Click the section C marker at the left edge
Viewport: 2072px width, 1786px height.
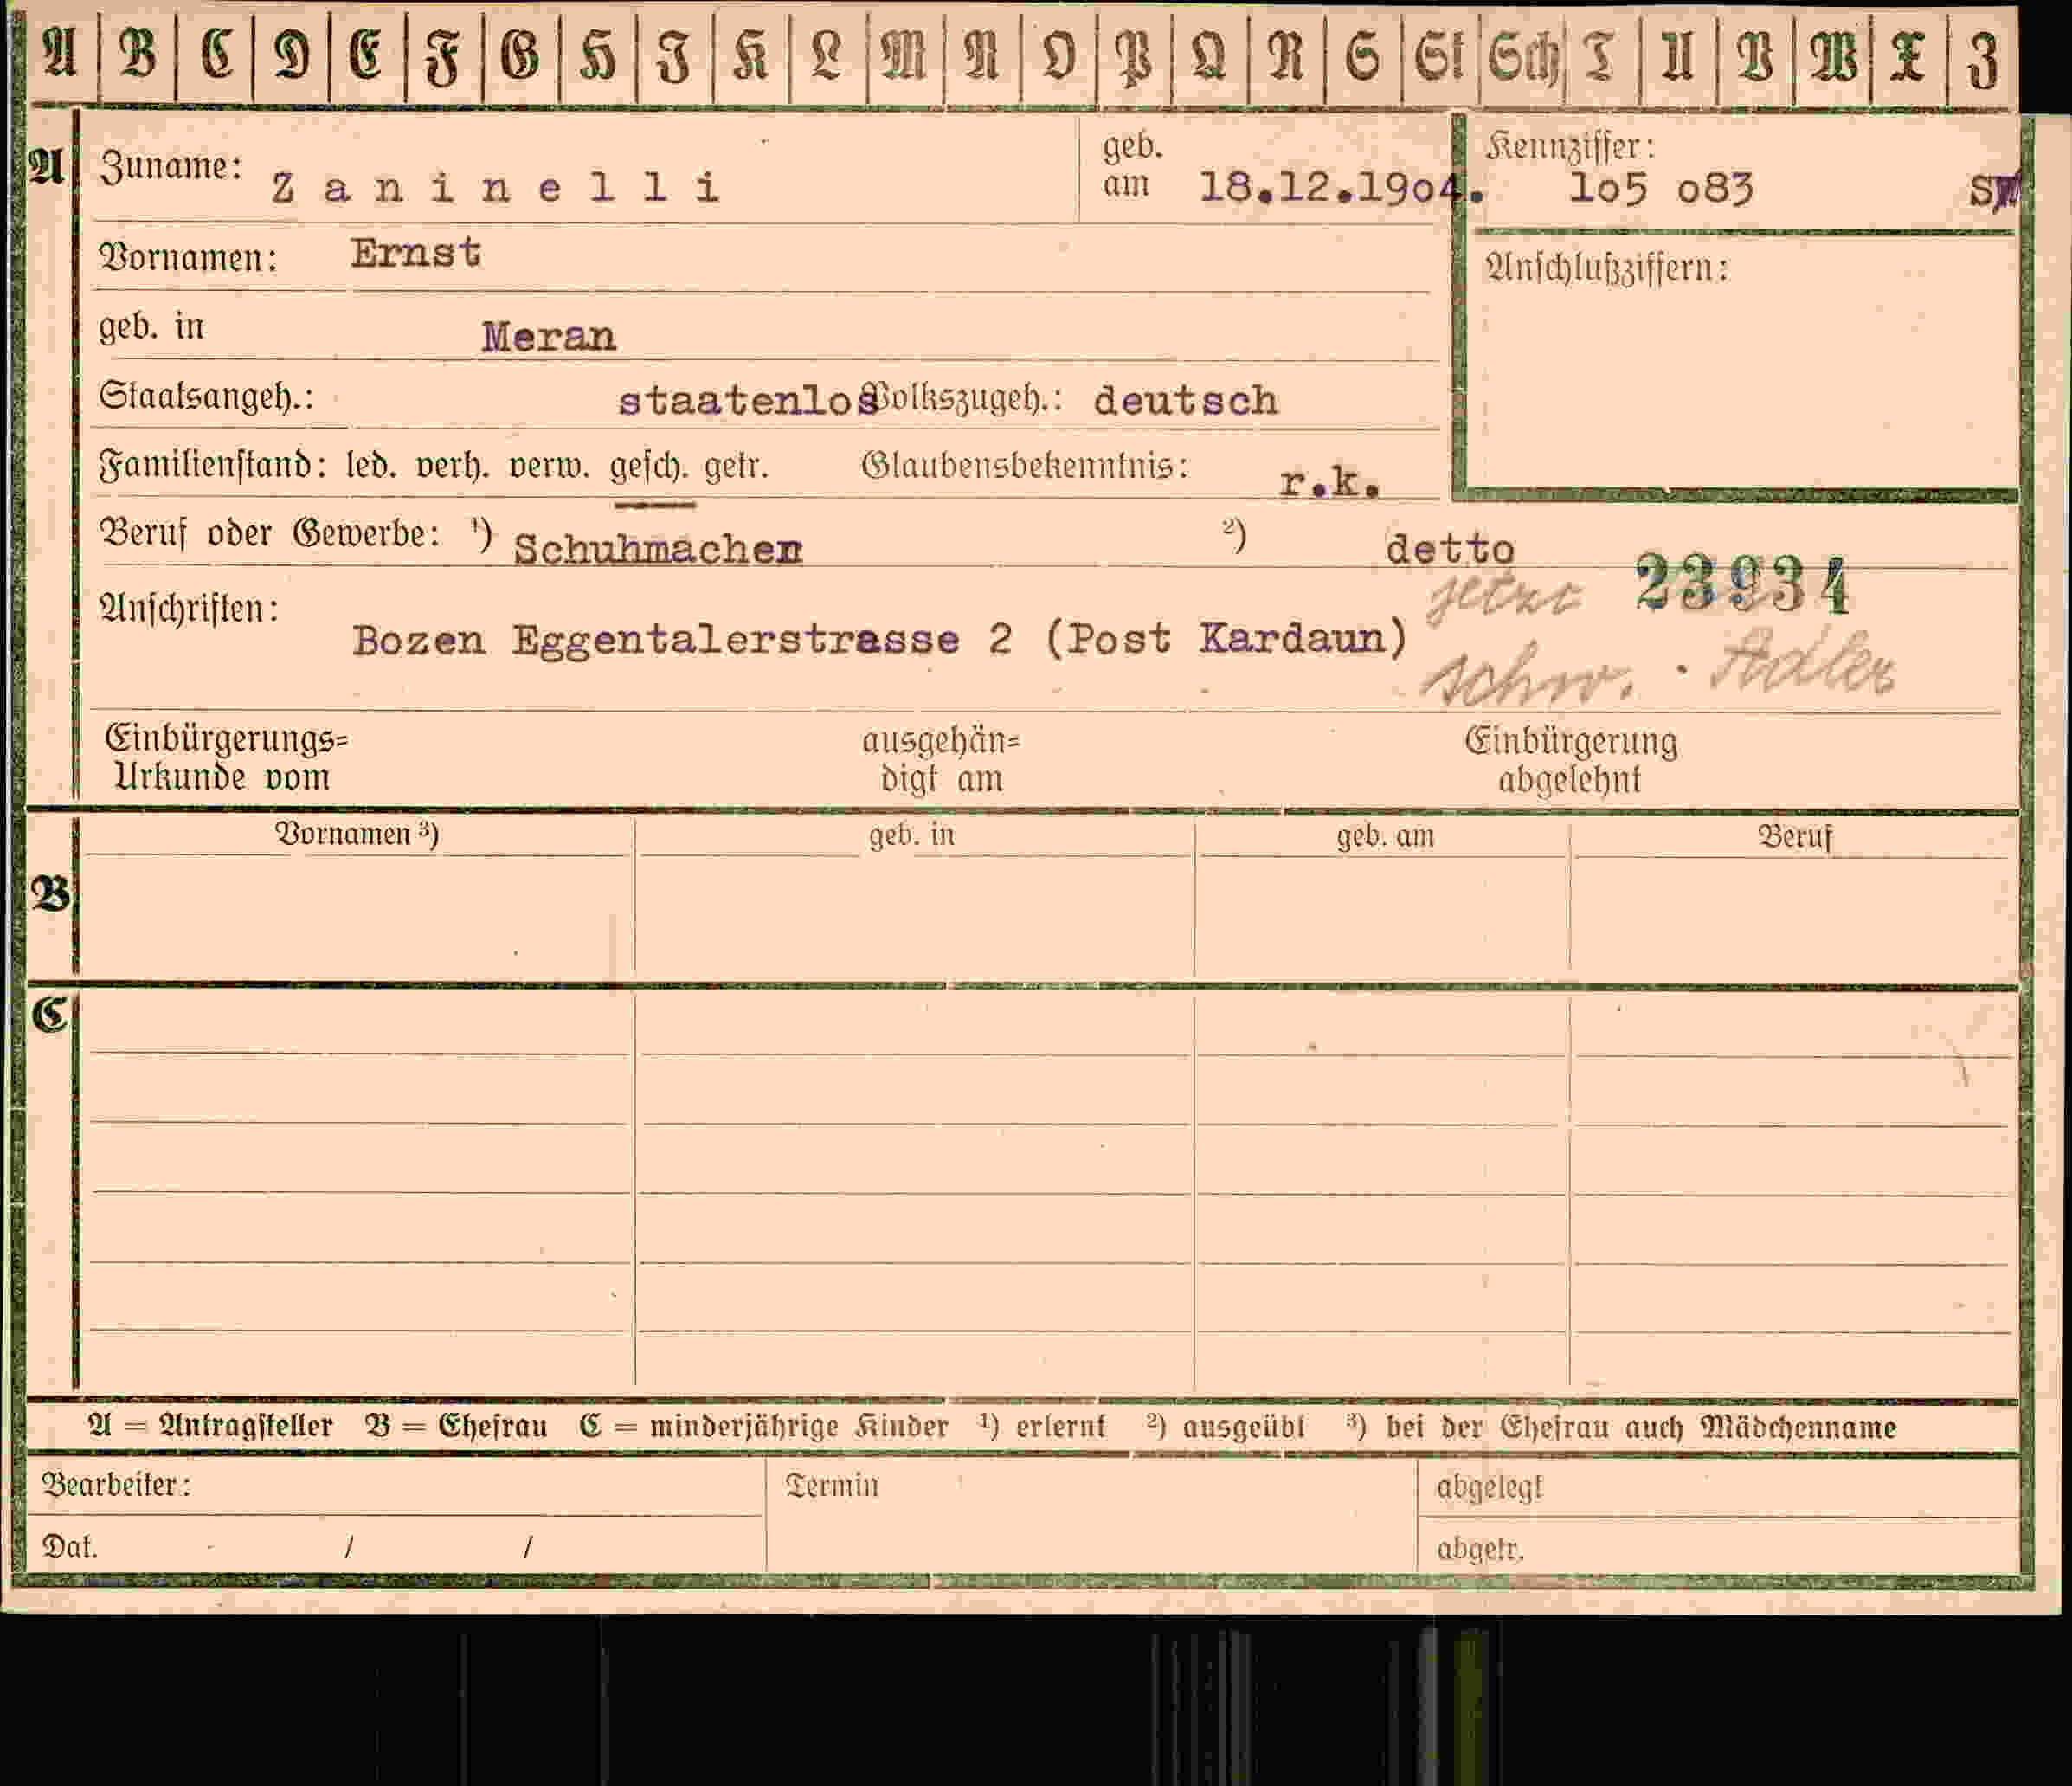tap(50, 1015)
